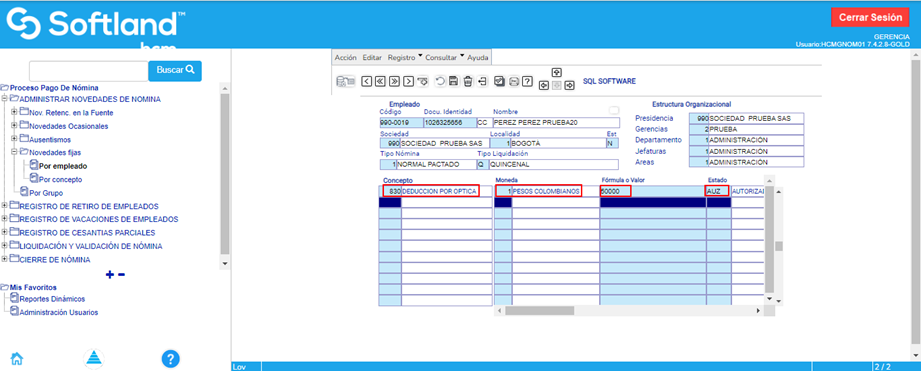Collapse ADMINISTRAR NOVEDADES DE NOMINA node
The image size is (921, 371).
click(x=5, y=99)
